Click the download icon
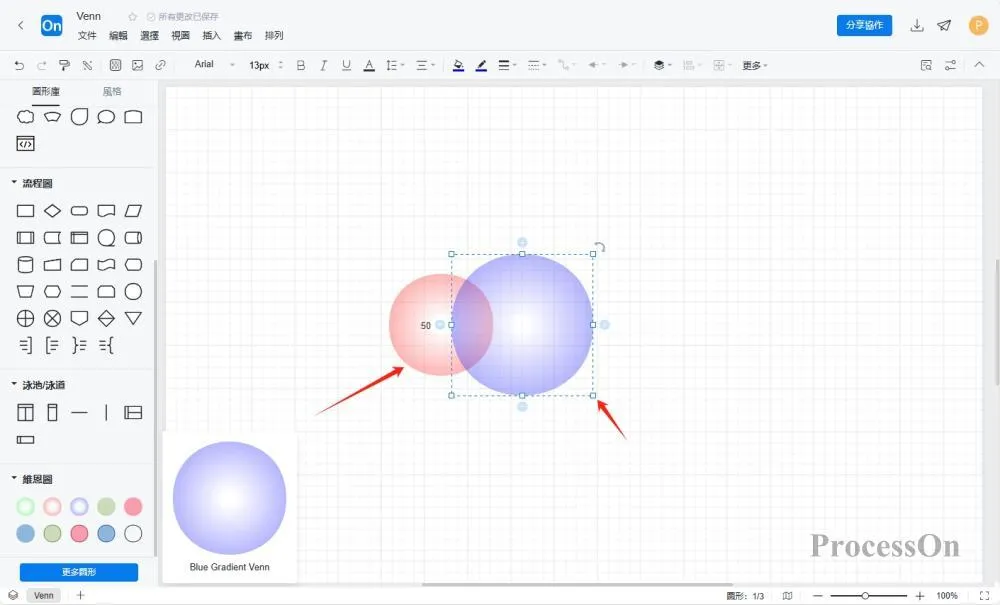The image size is (1000, 605). coord(916,26)
